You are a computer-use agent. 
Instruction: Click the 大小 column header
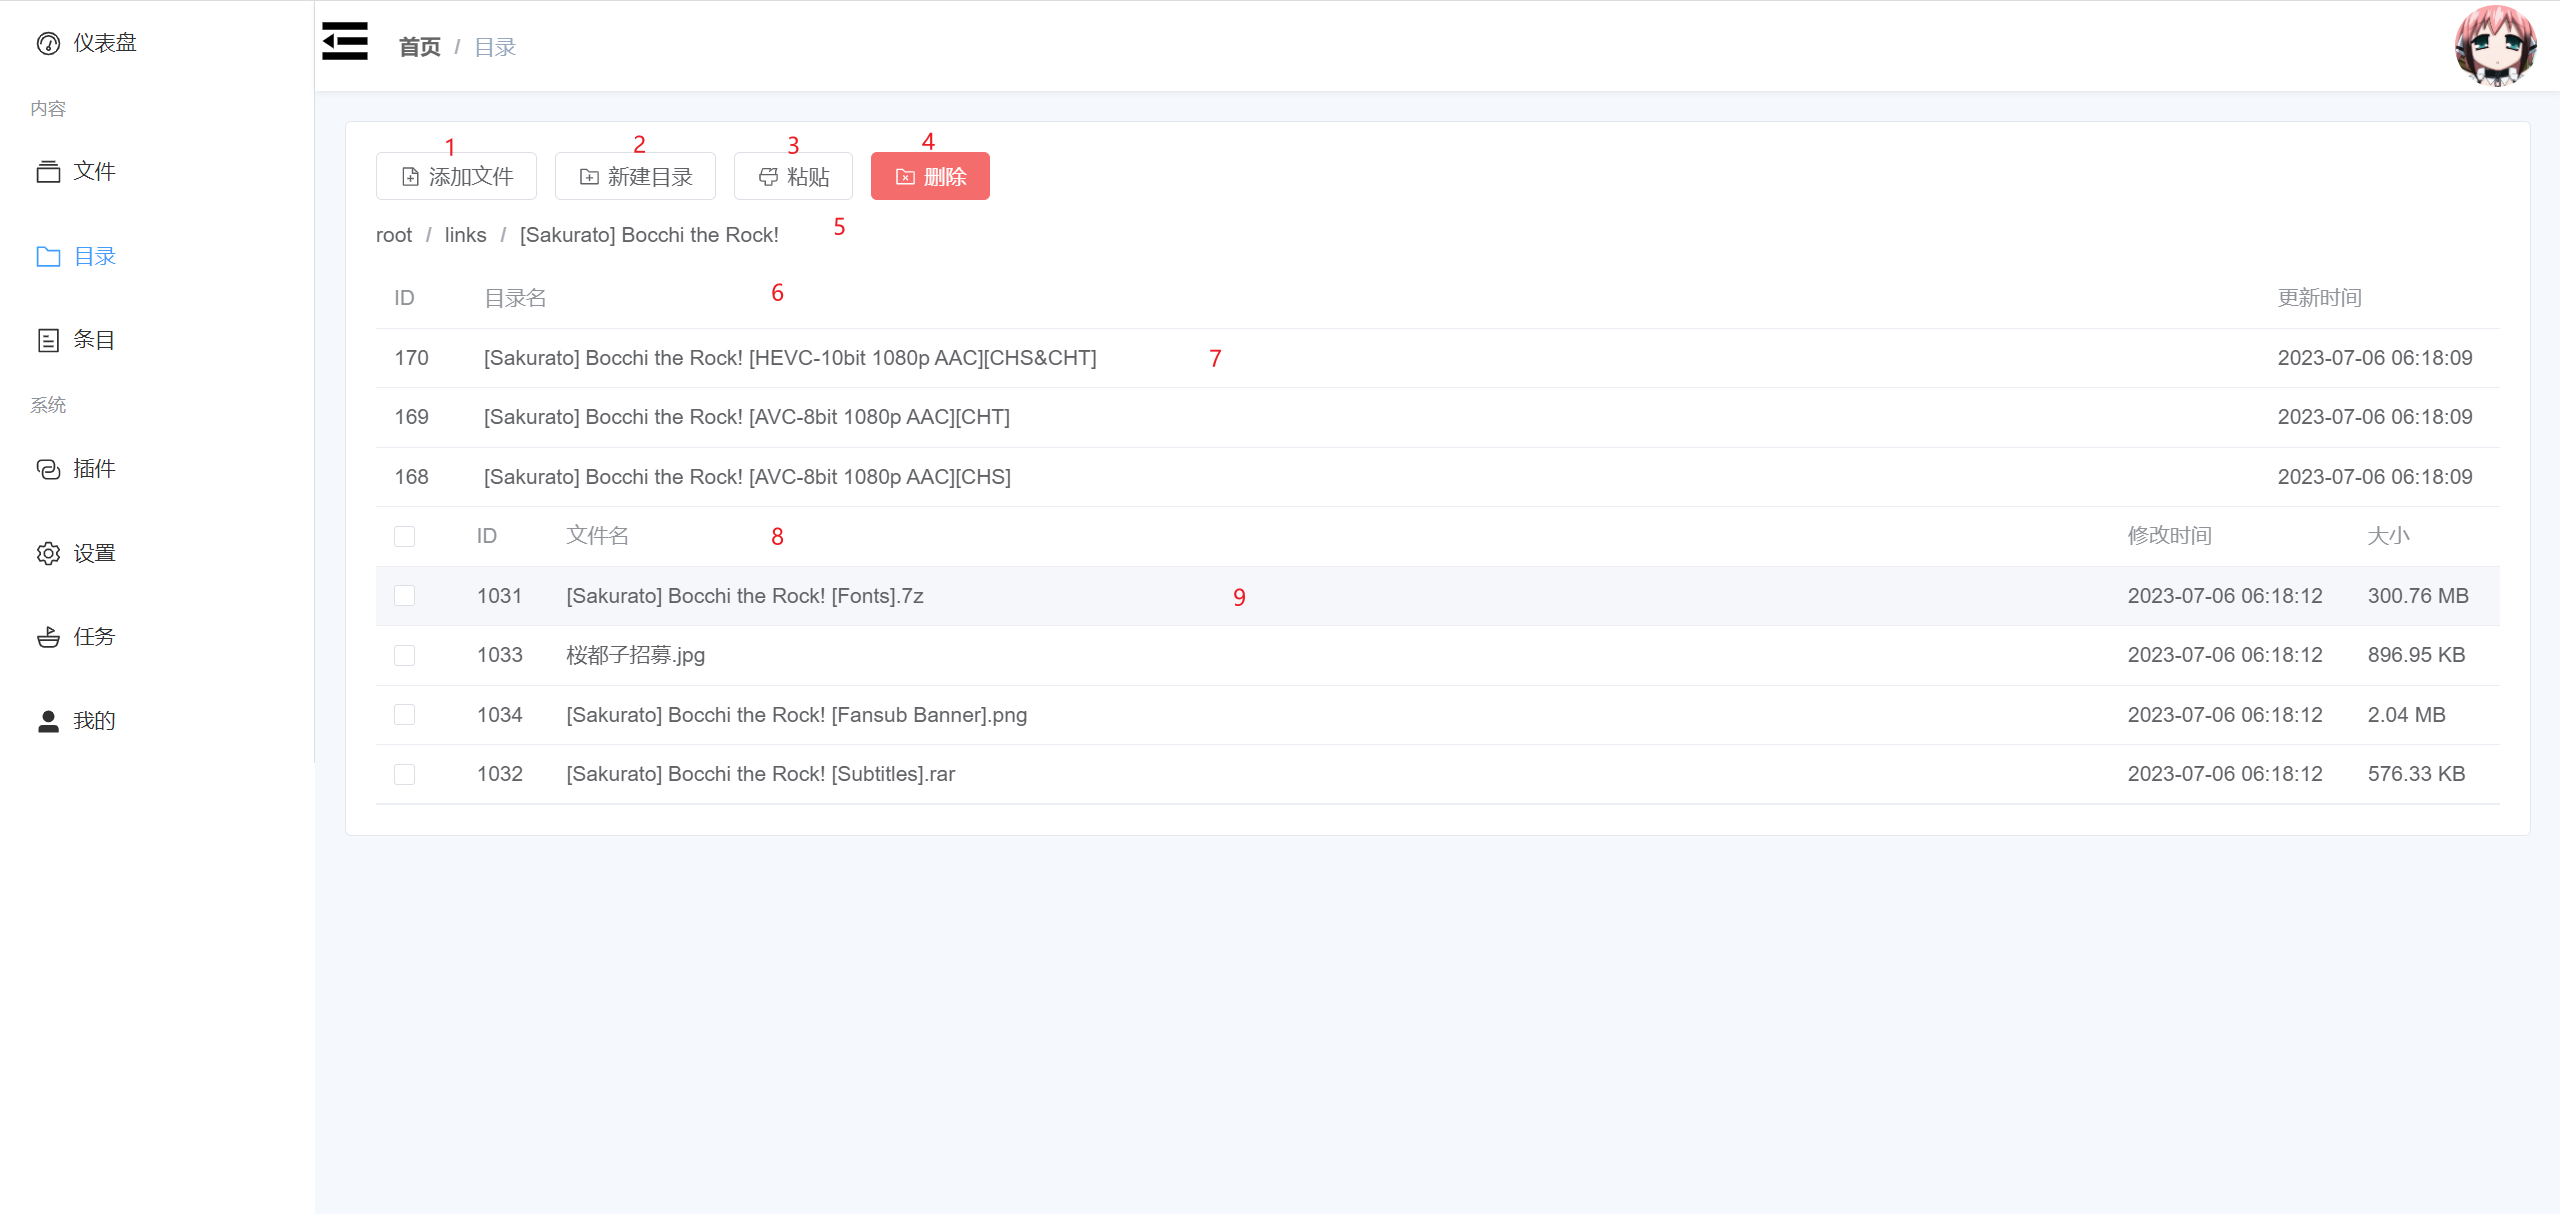click(2388, 536)
